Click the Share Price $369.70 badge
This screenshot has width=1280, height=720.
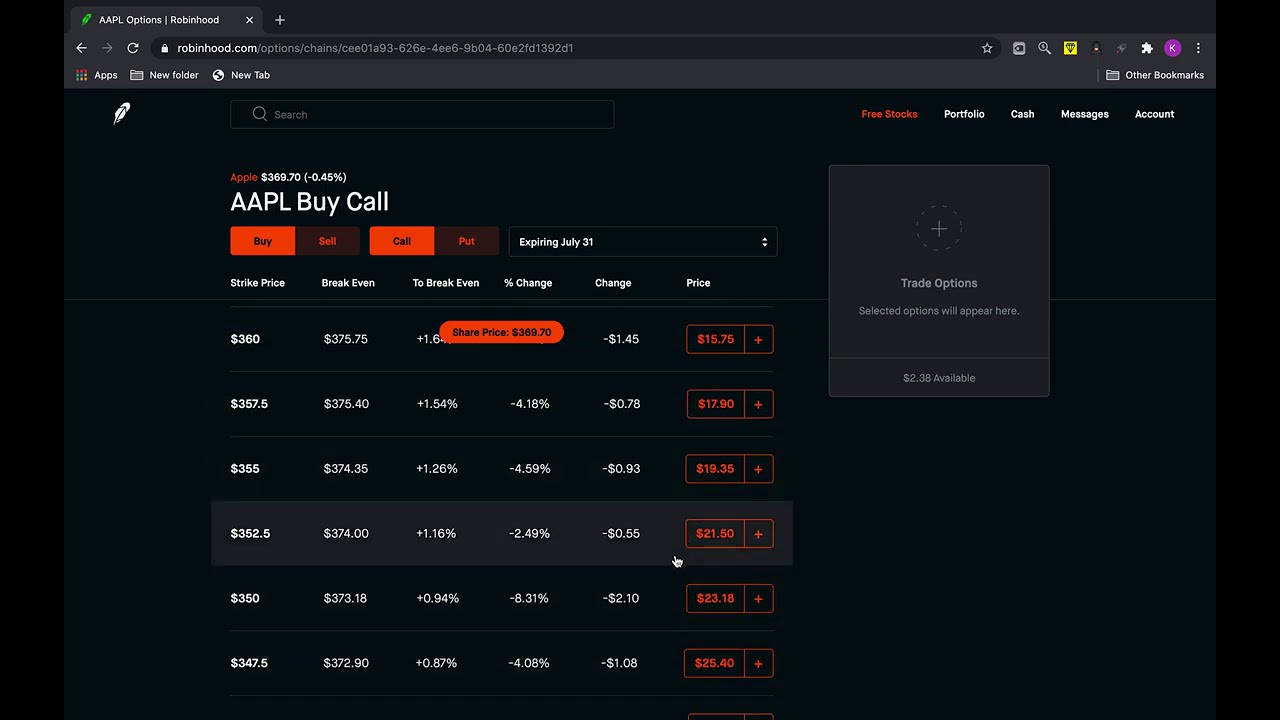coord(501,332)
